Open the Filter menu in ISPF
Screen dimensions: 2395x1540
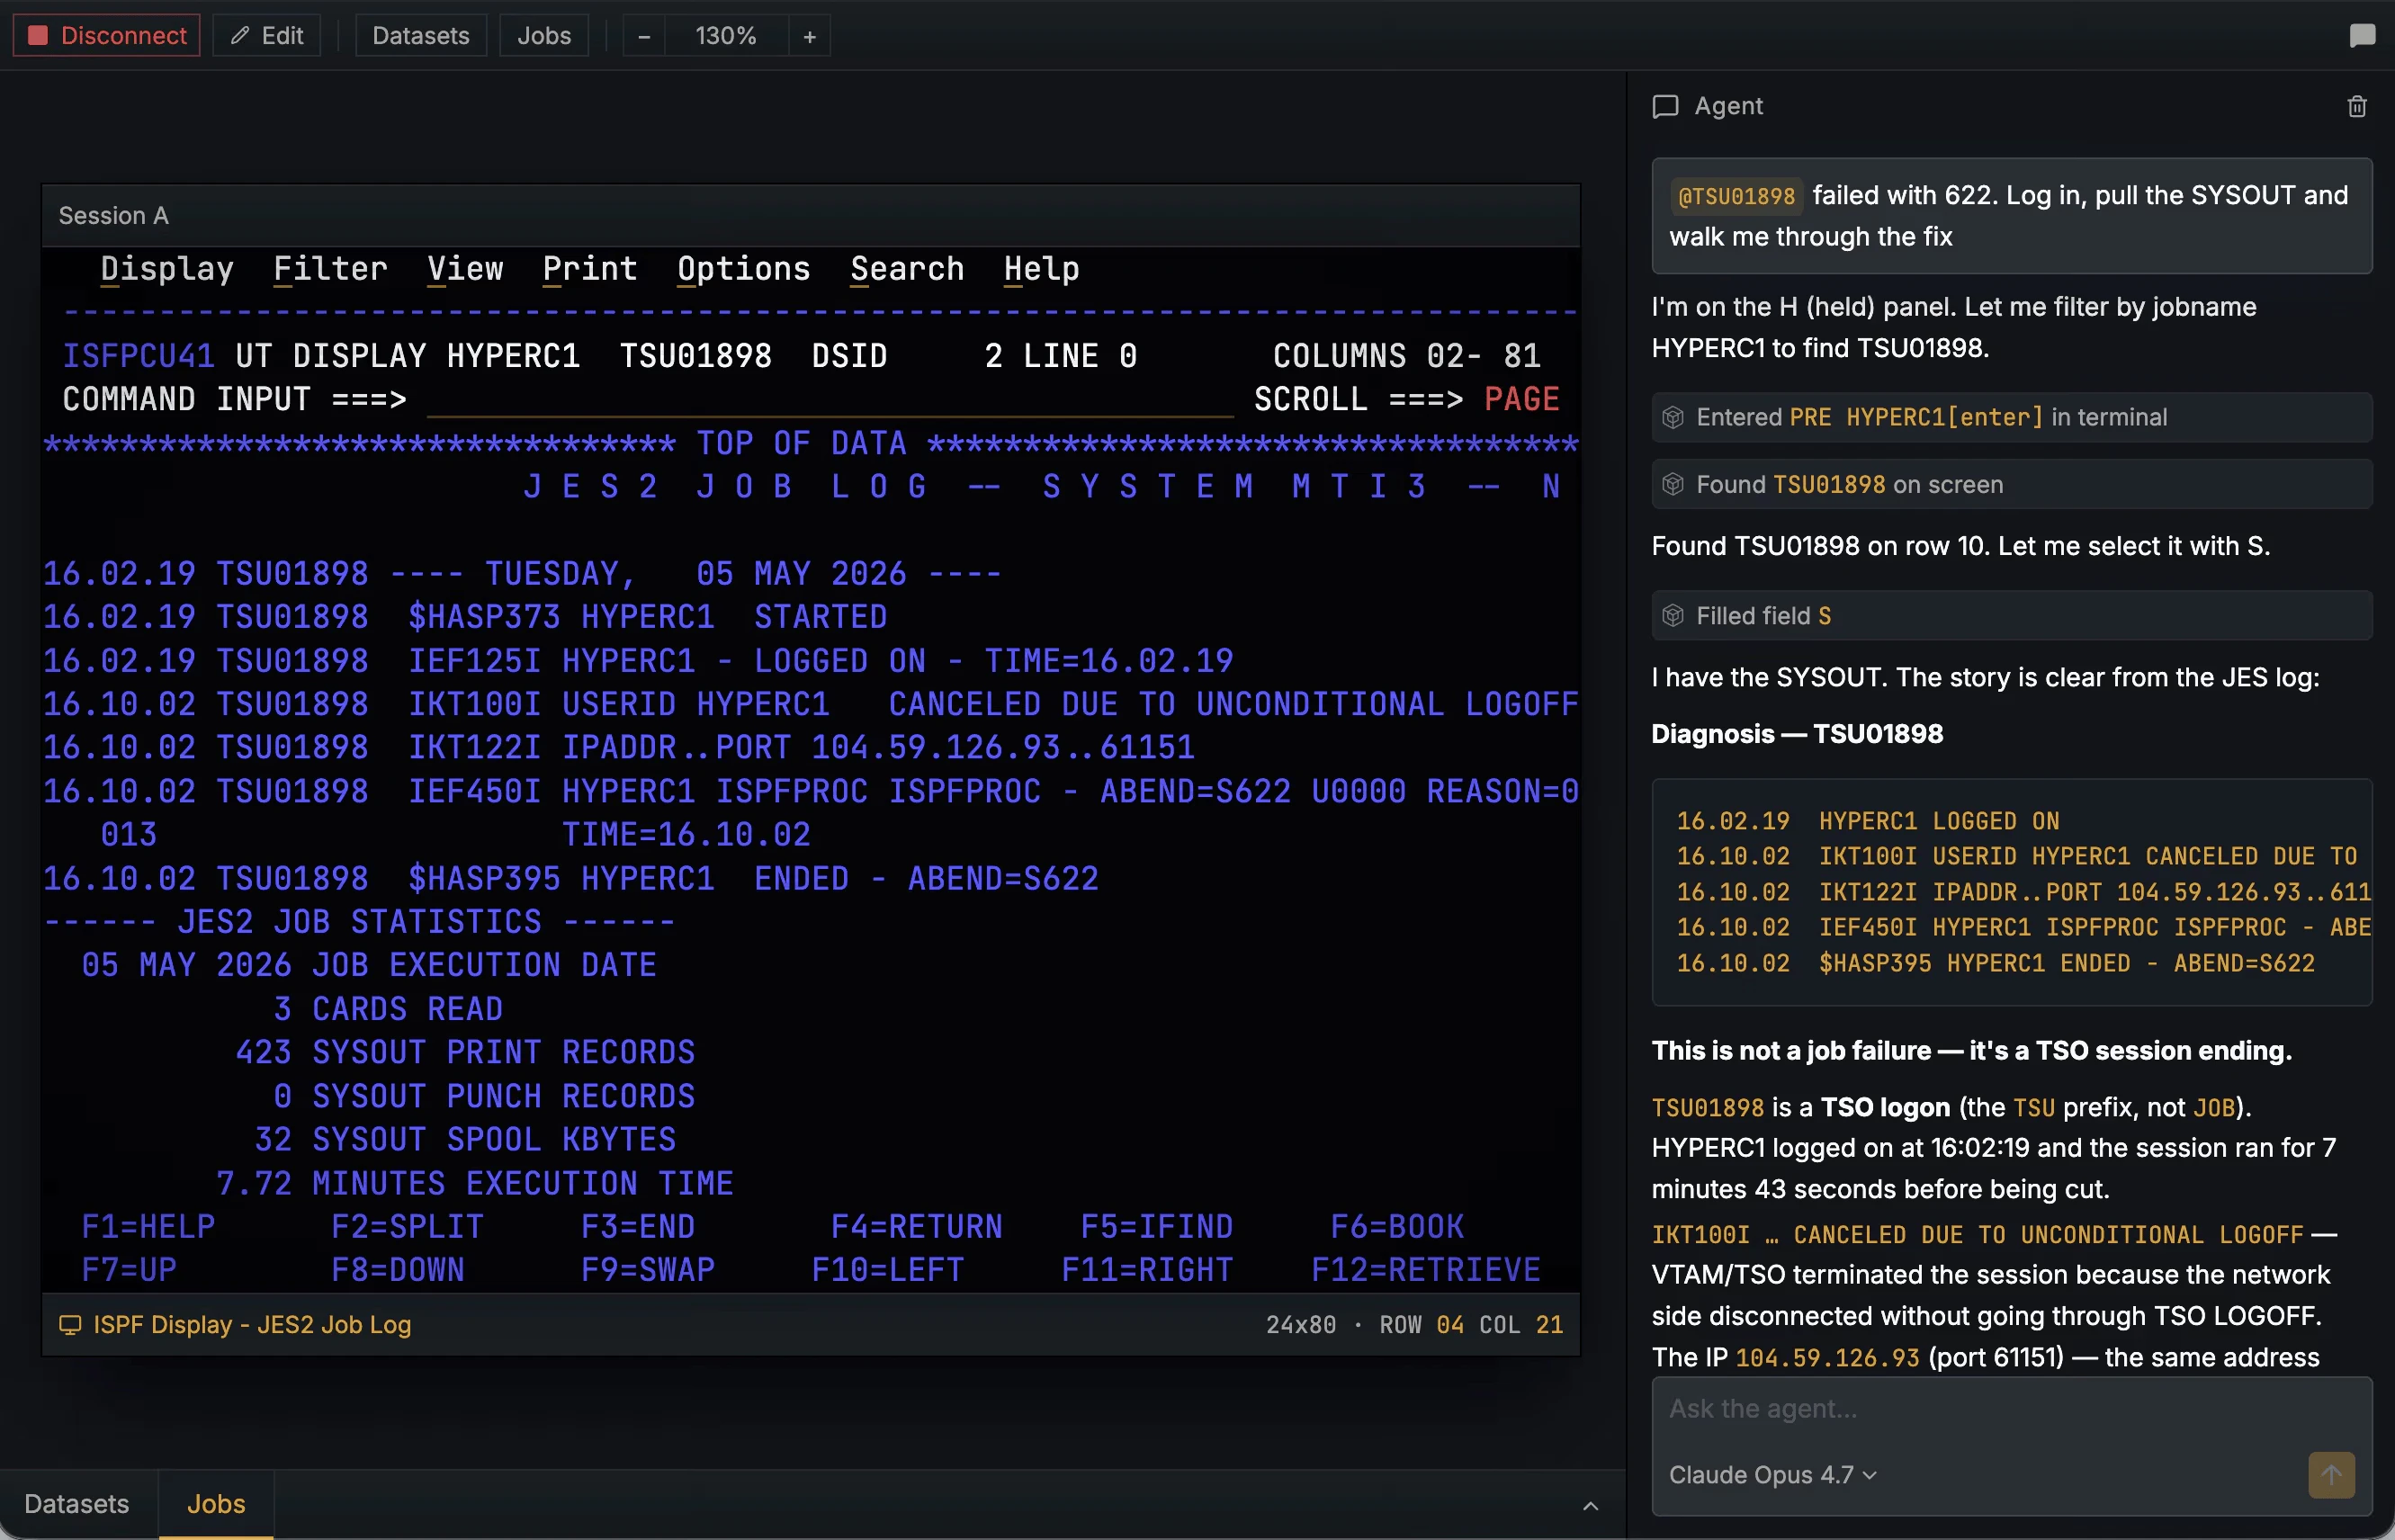click(x=331, y=269)
